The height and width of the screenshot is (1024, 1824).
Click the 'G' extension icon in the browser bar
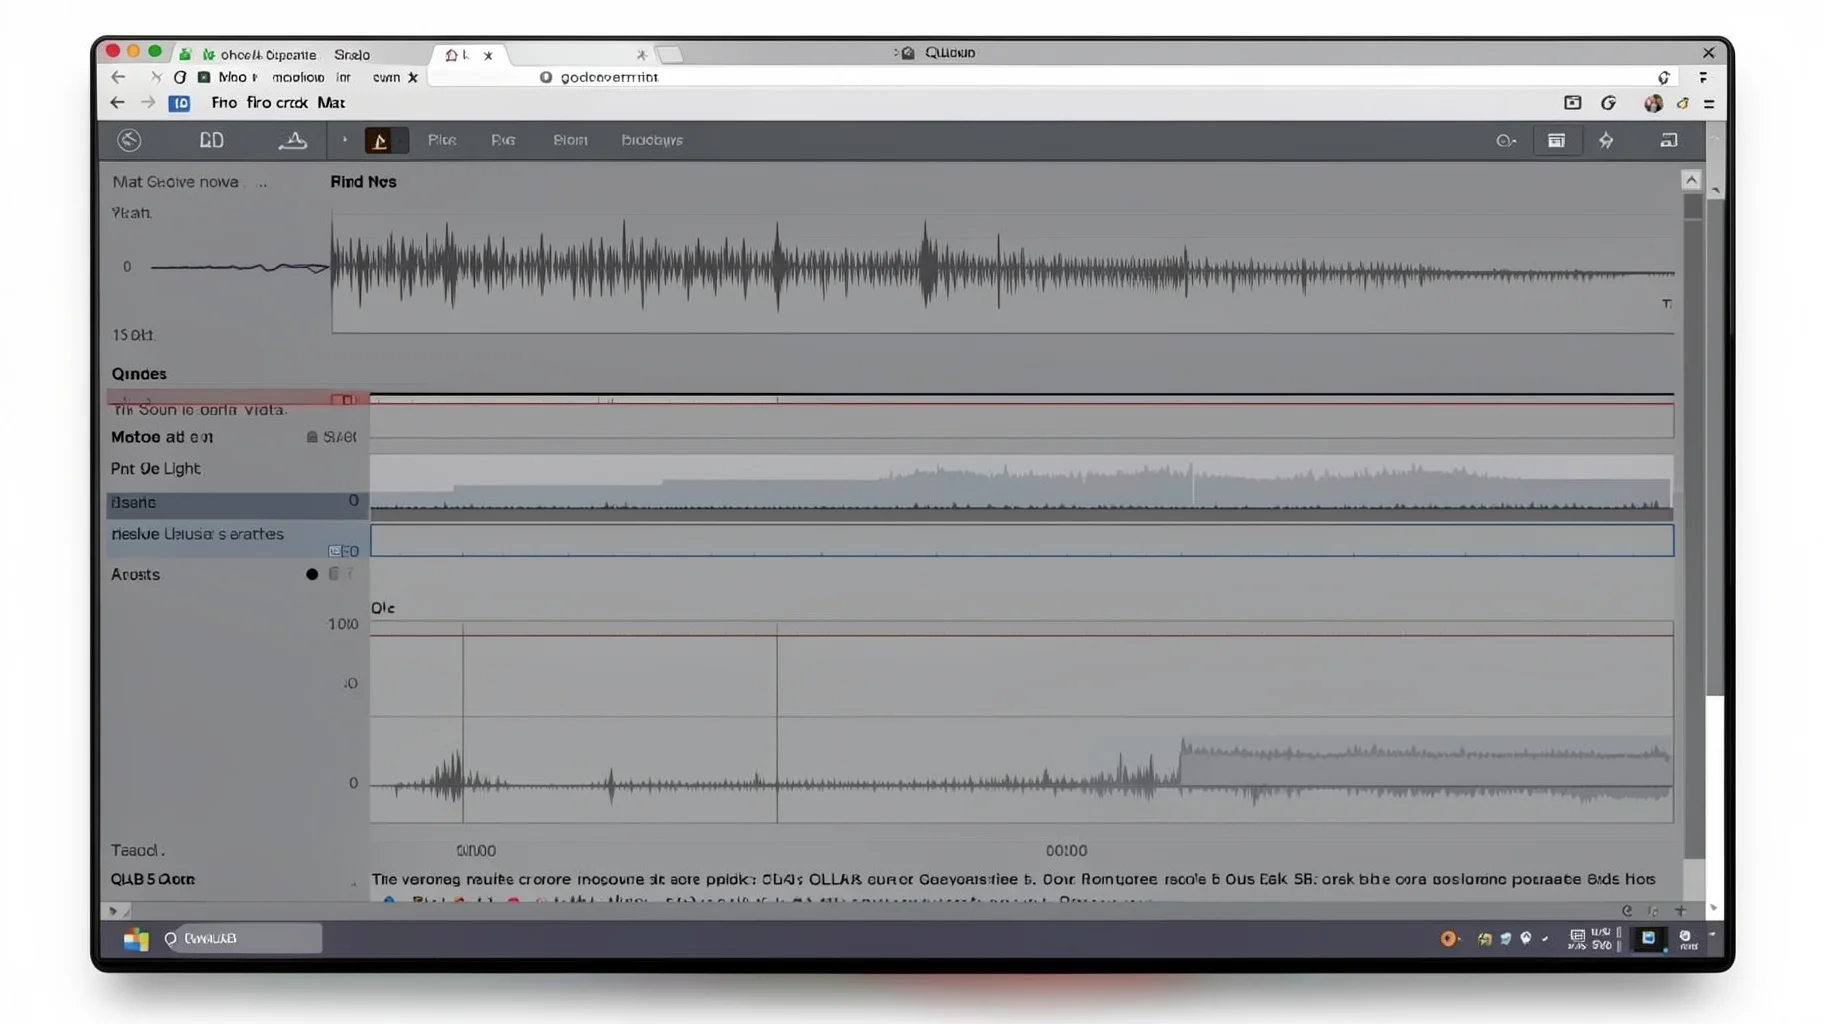coord(1609,103)
